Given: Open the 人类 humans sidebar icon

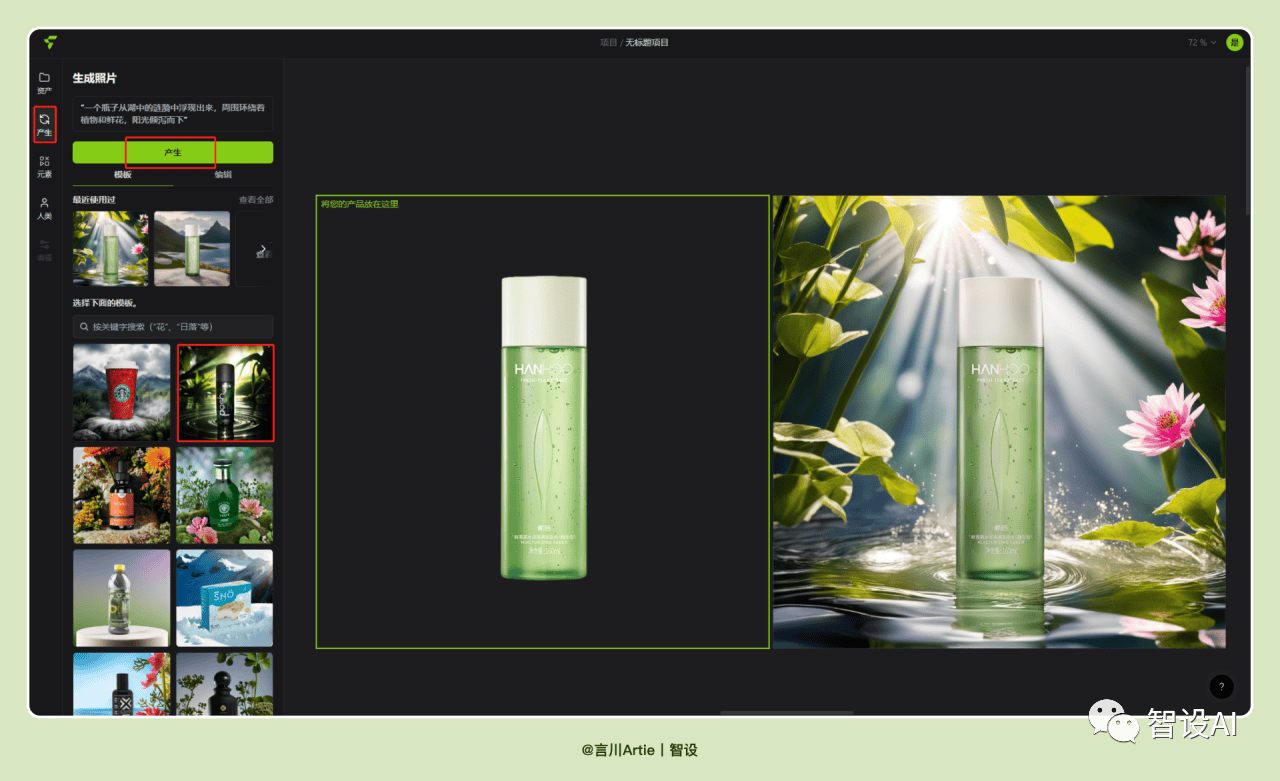Looking at the screenshot, I should tap(44, 208).
